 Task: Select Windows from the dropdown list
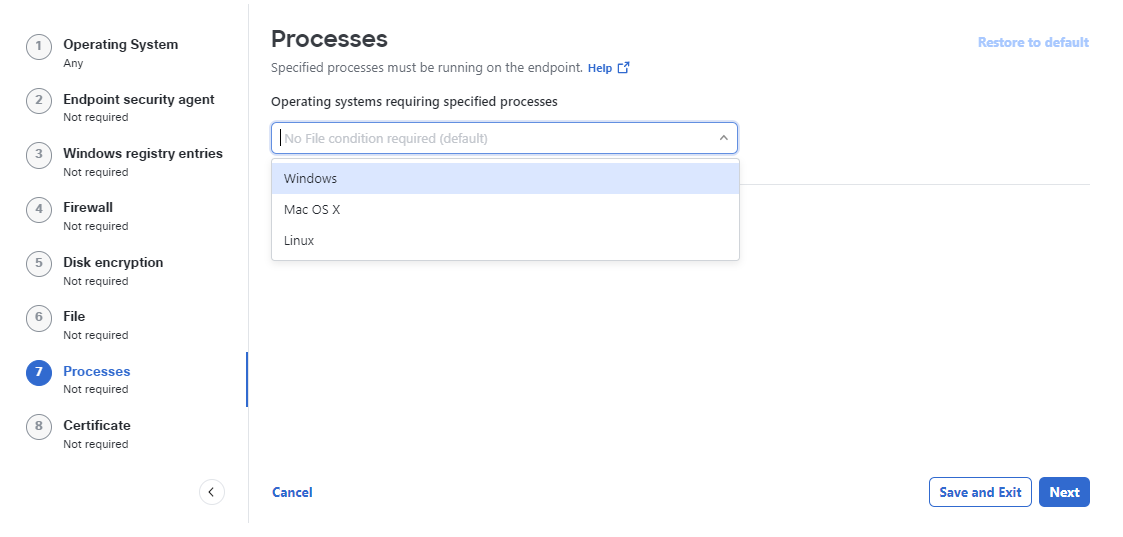pyautogui.click(x=505, y=178)
